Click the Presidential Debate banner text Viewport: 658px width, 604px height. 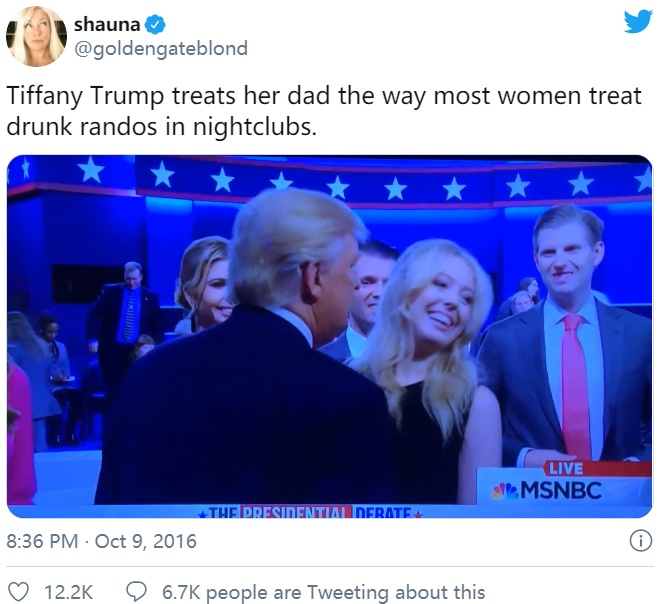tap(311, 512)
